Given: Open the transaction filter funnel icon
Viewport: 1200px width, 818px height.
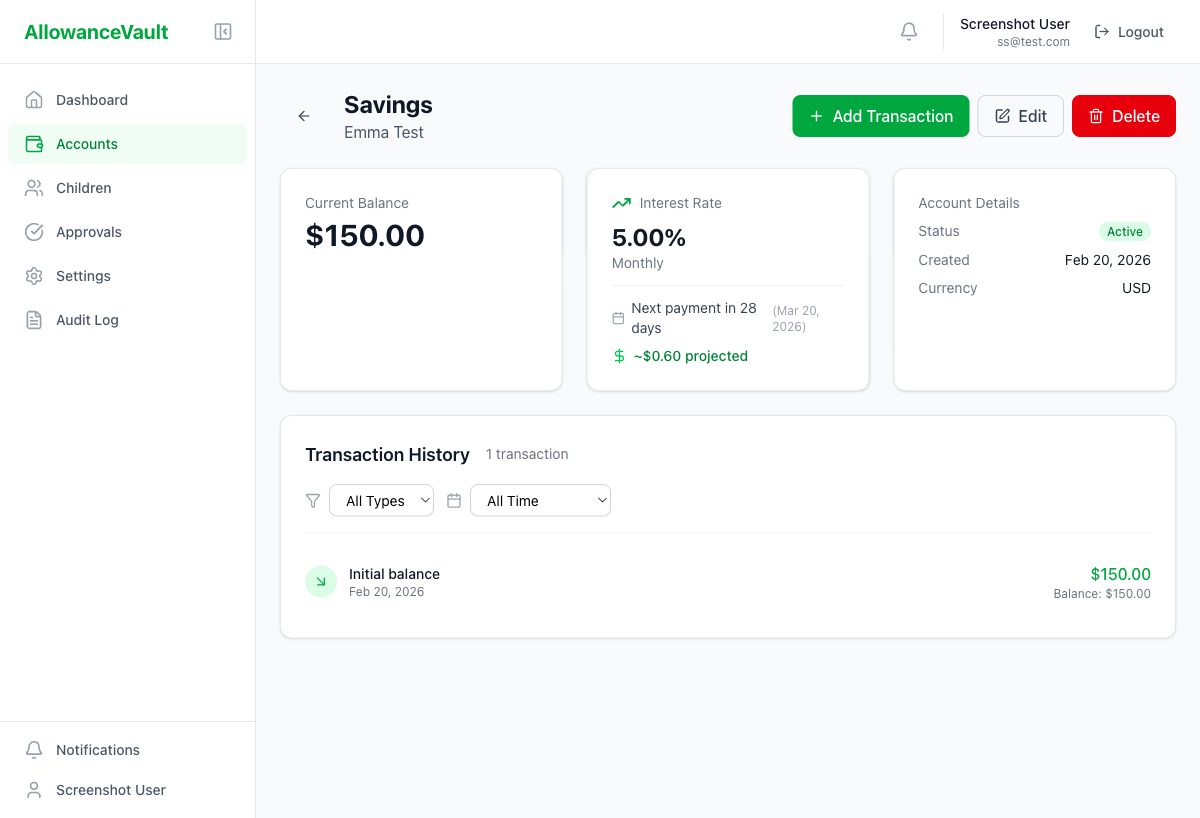Looking at the screenshot, I should 313,500.
